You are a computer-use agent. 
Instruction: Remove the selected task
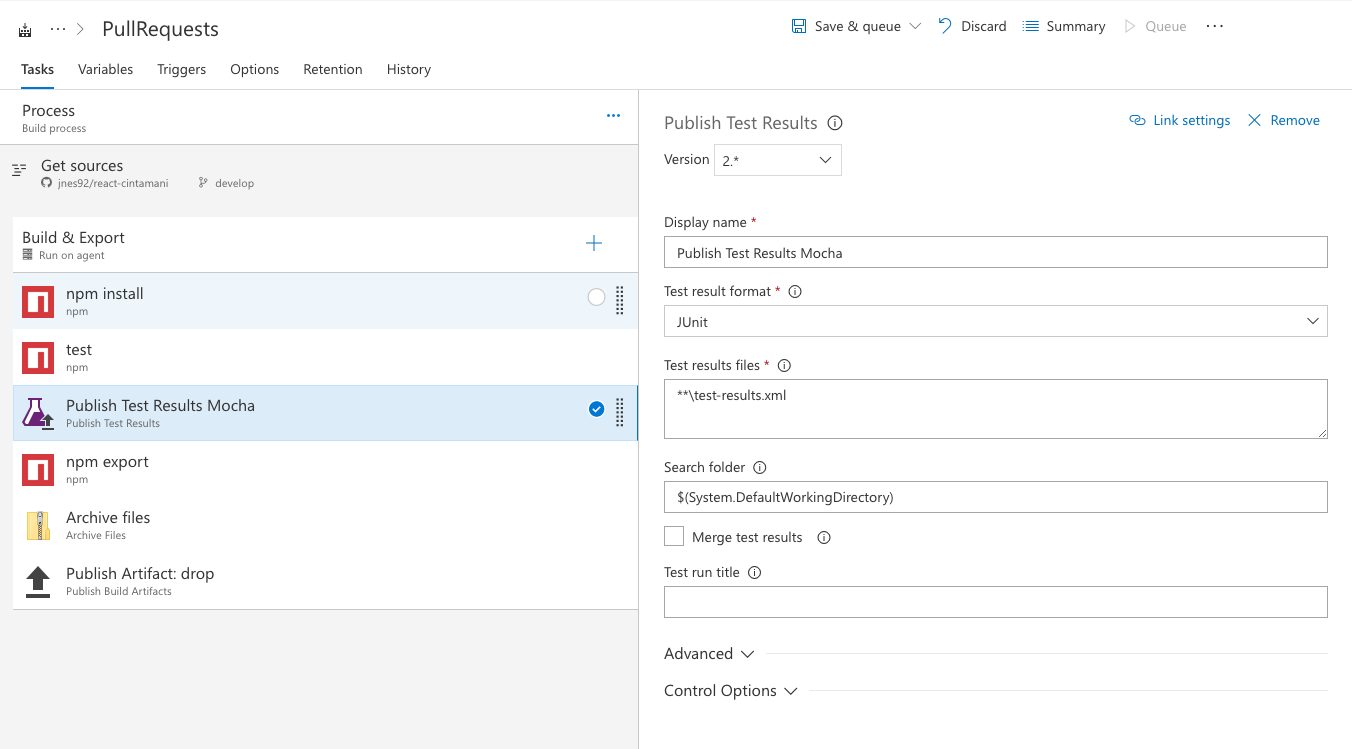(x=1283, y=120)
